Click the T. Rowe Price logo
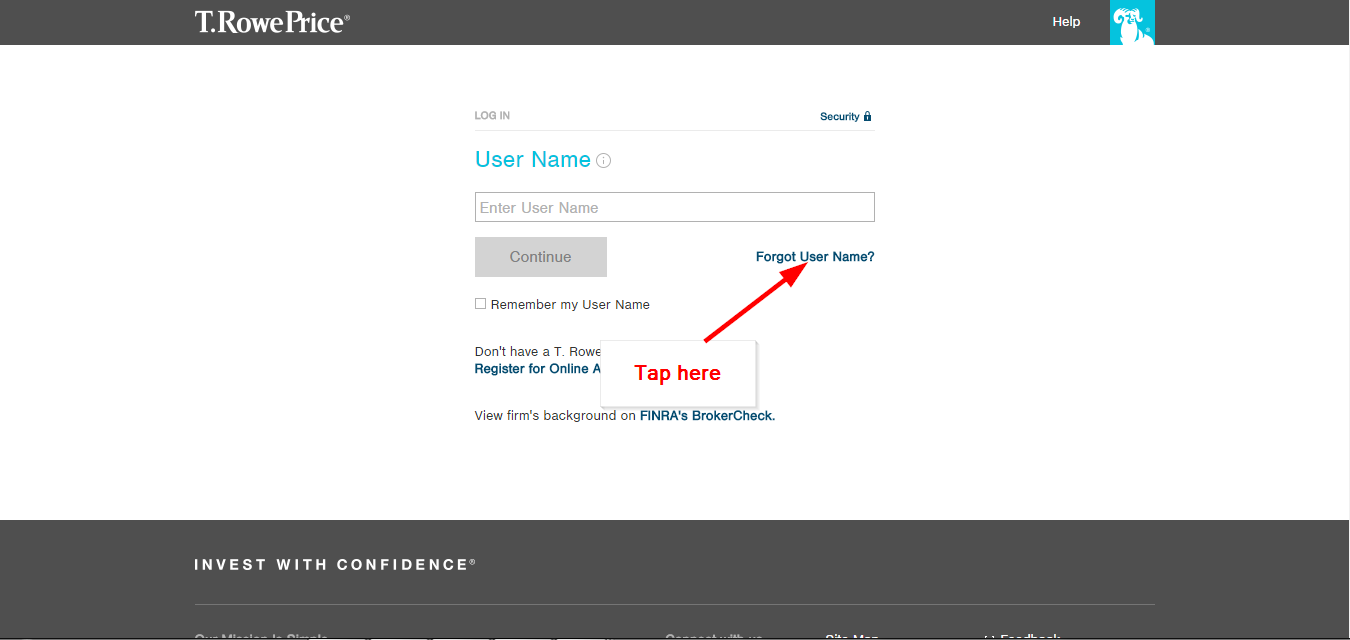This screenshot has height=640, width=1350. 272,22
